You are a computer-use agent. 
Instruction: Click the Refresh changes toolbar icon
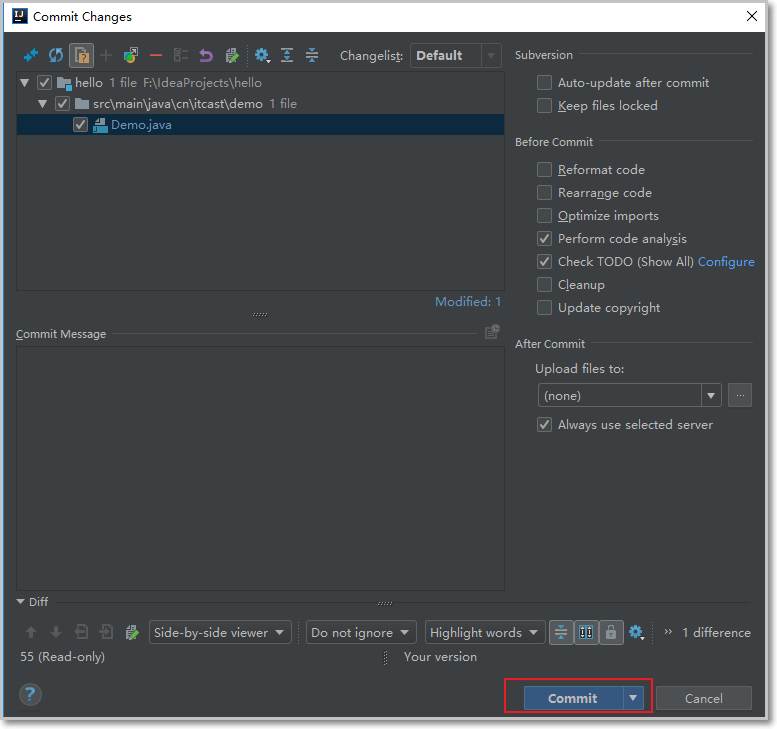[56, 55]
